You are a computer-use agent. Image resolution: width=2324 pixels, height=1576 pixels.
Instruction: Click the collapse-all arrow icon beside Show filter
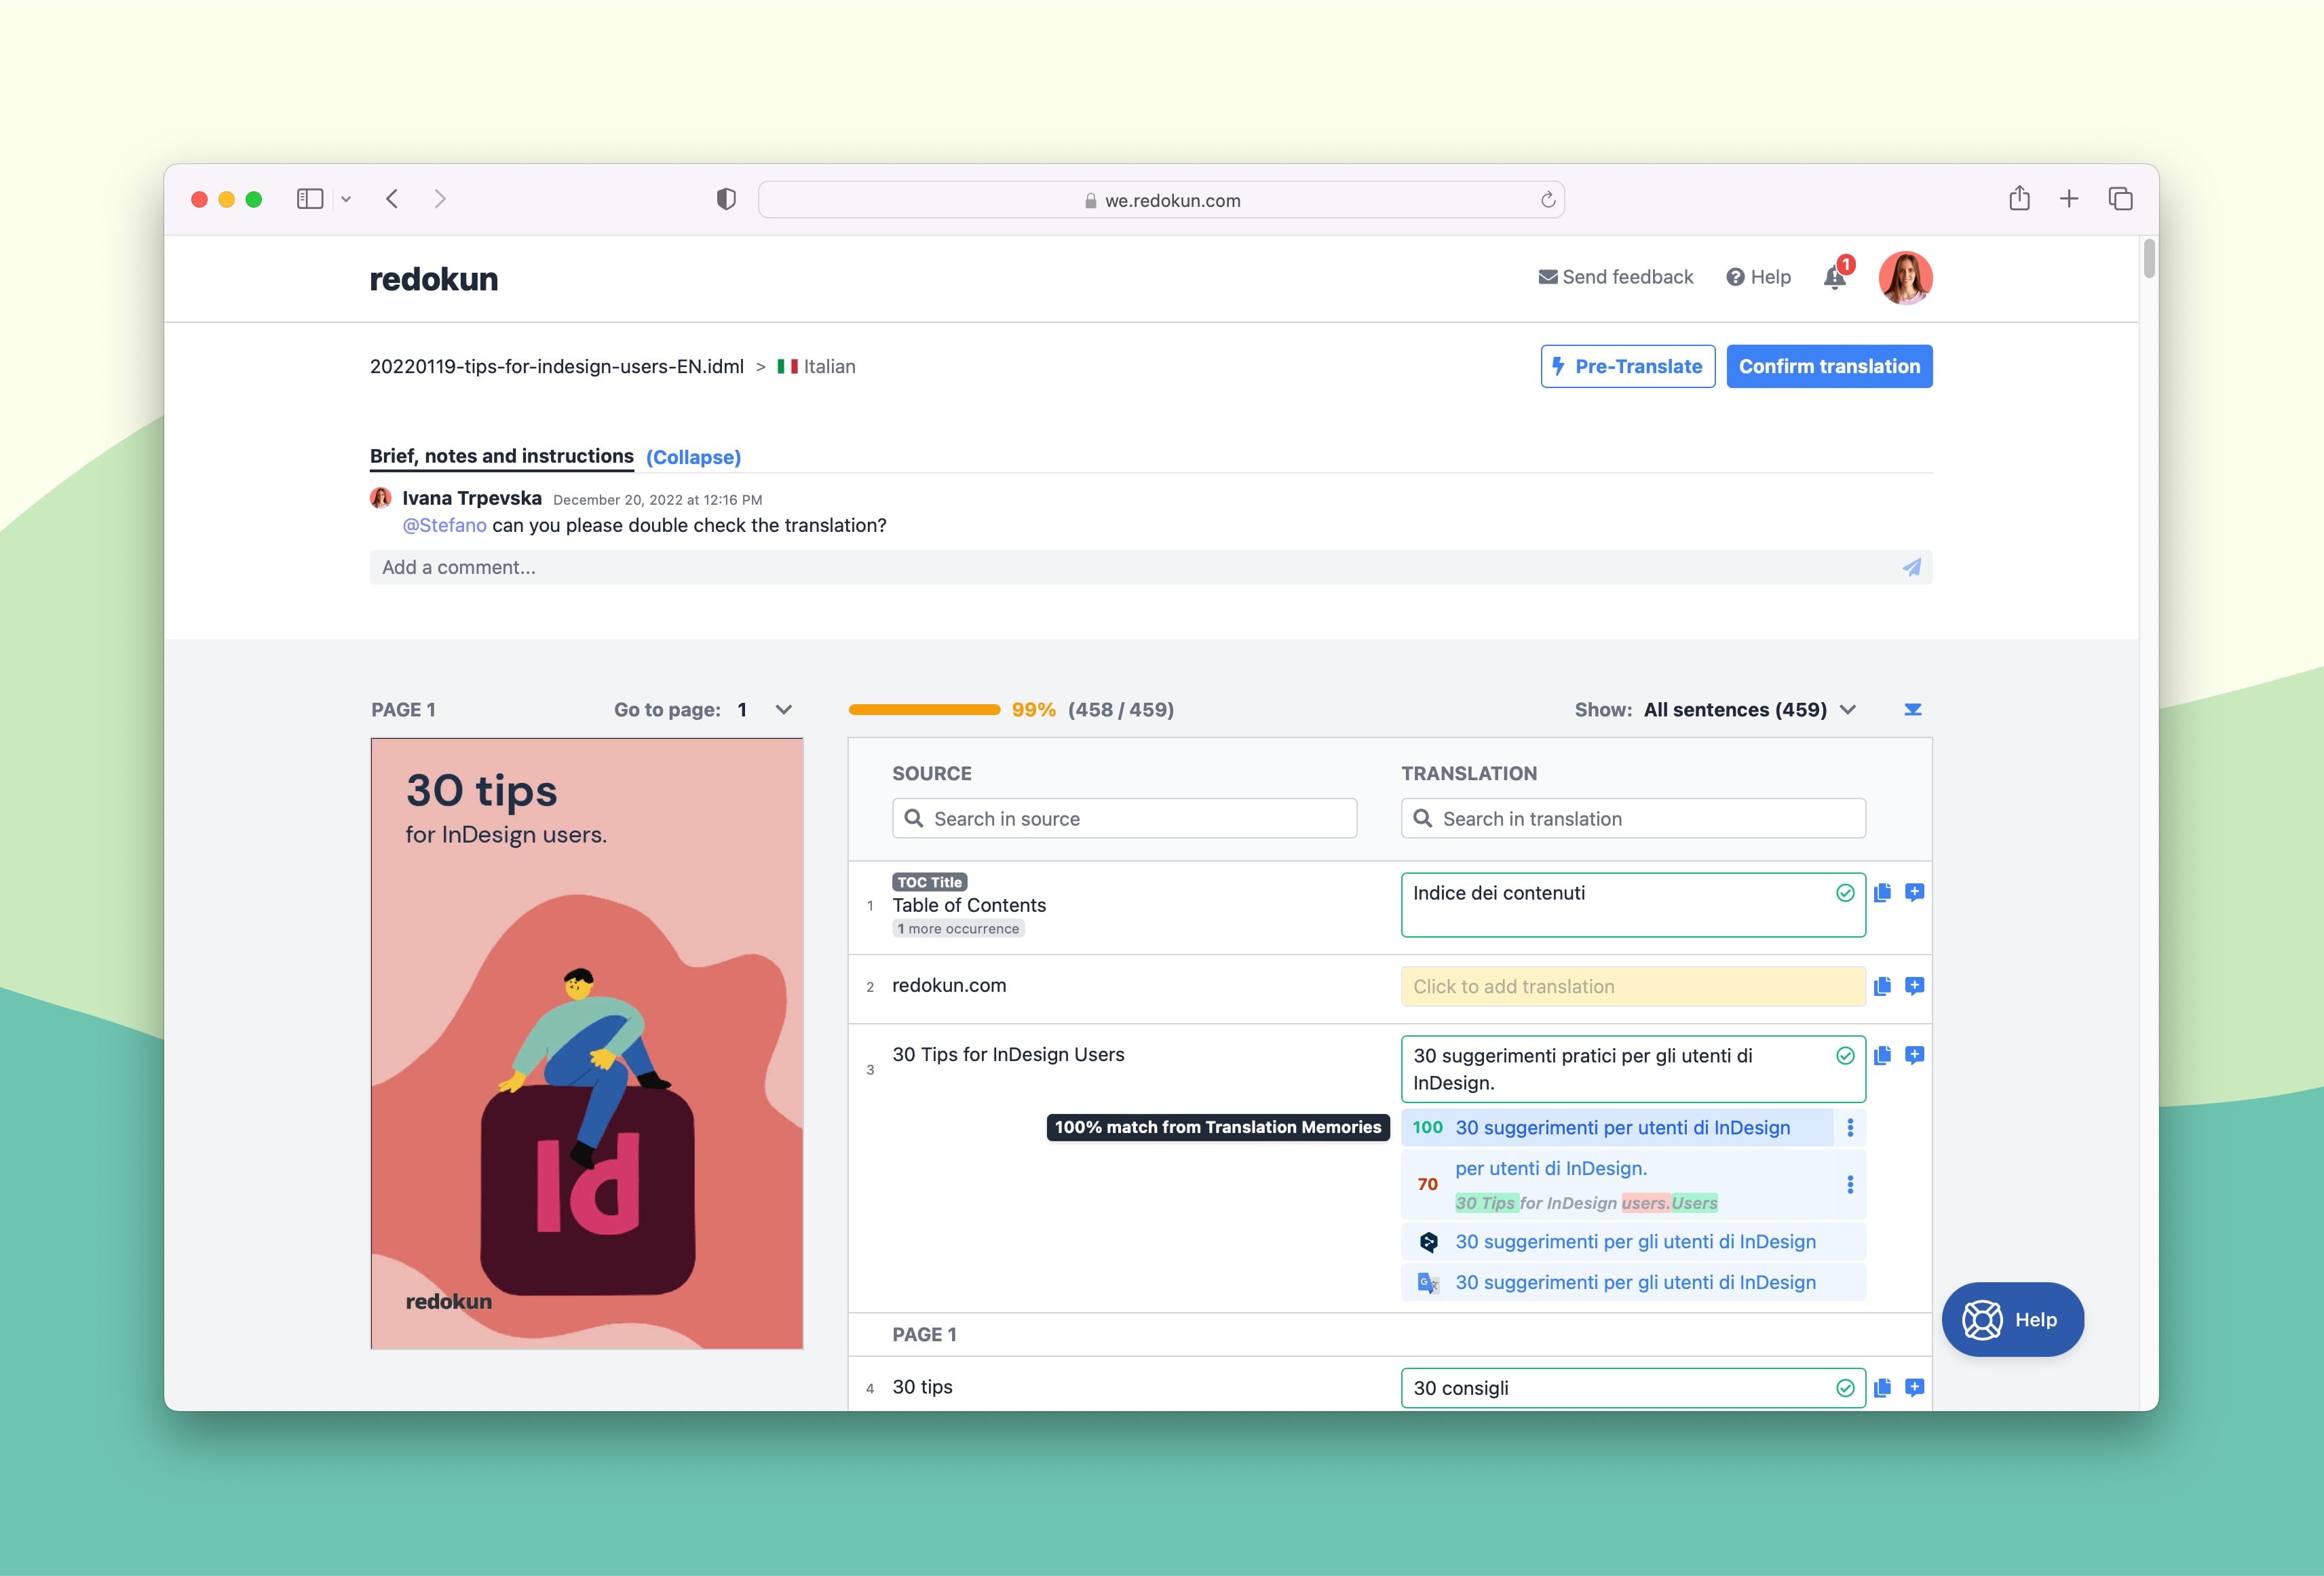pos(1912,710)
